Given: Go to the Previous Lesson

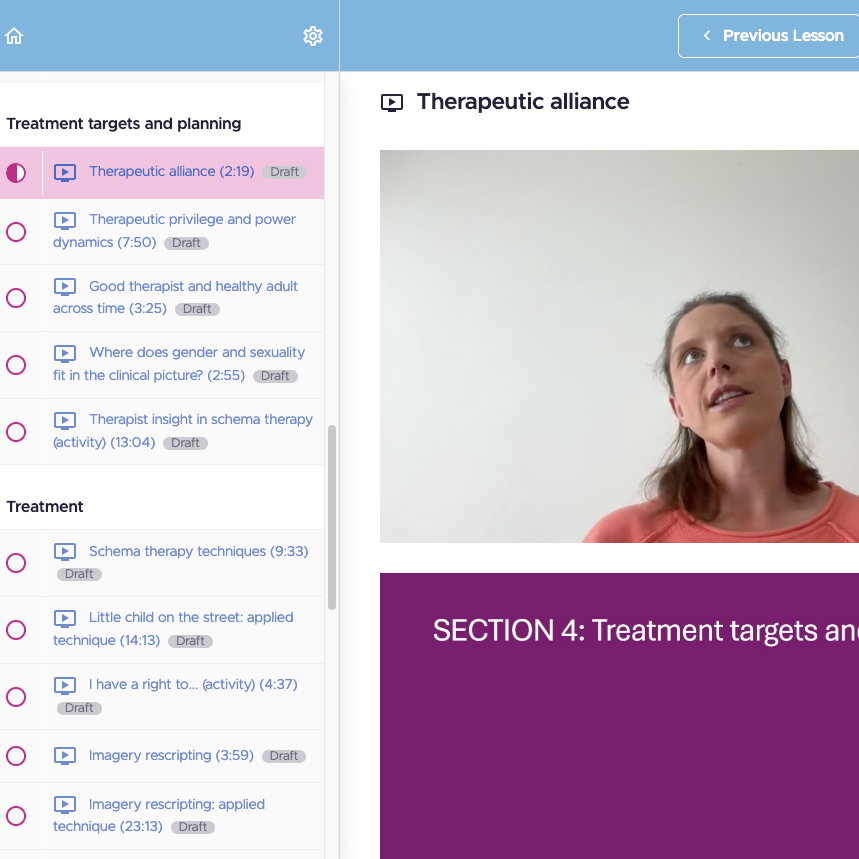Looking at the screenshot, I should (768, 36).
